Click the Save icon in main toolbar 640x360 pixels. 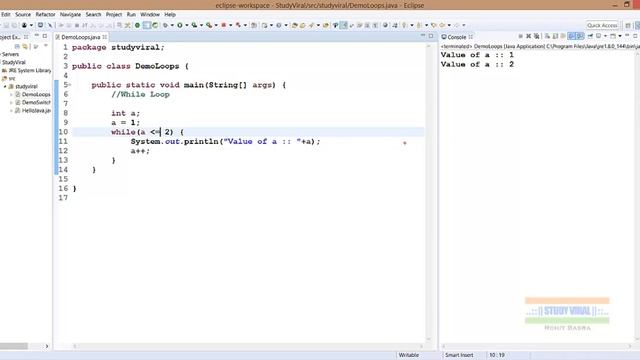[6, 25]
